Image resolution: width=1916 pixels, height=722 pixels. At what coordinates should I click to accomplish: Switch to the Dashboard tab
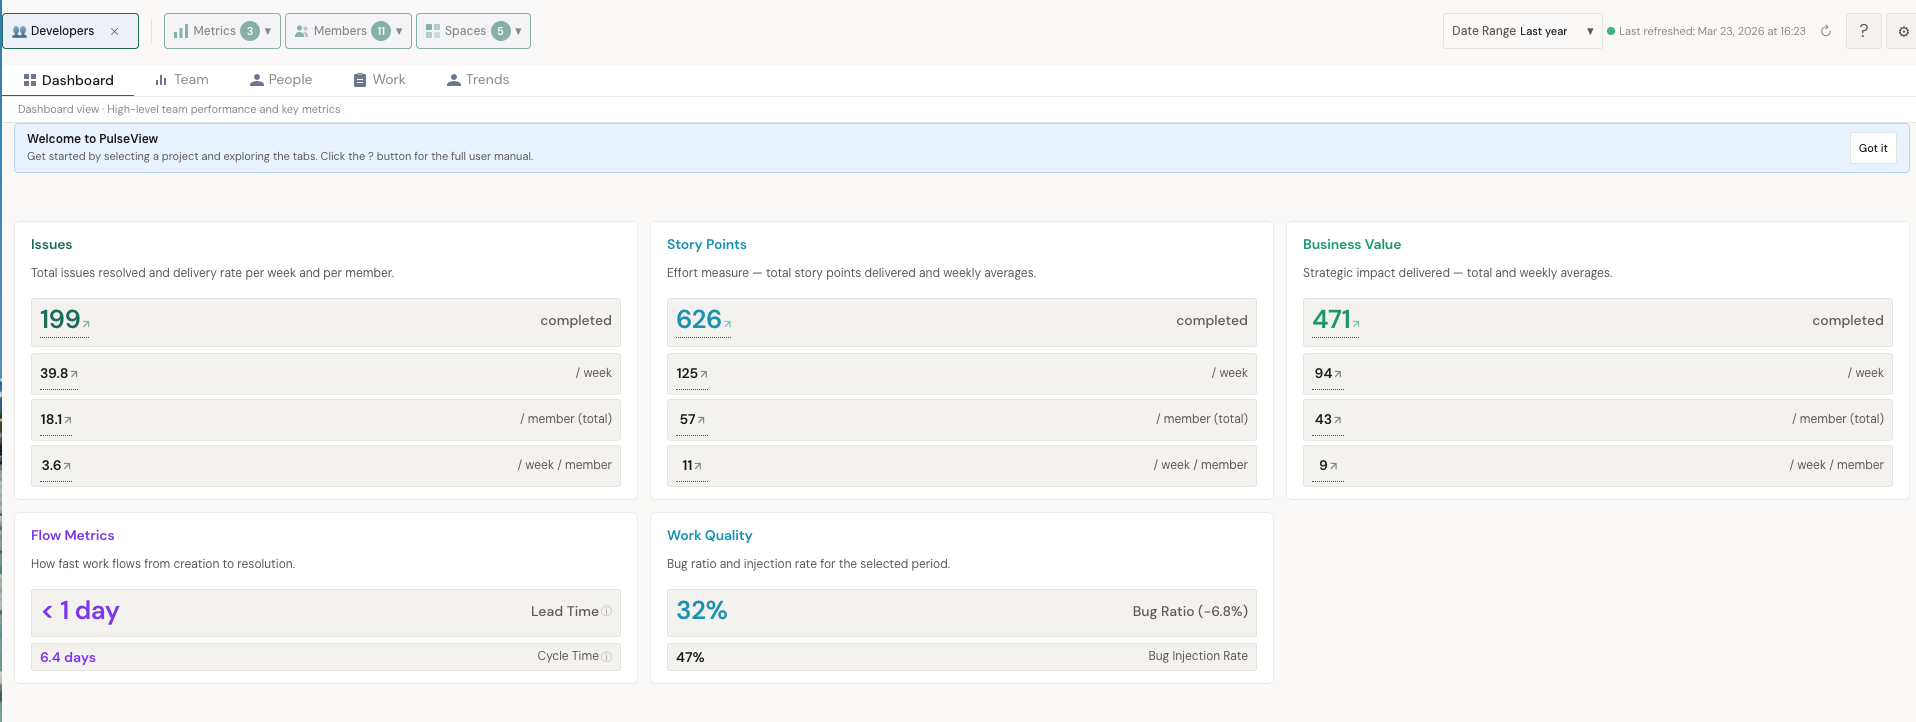69,80
